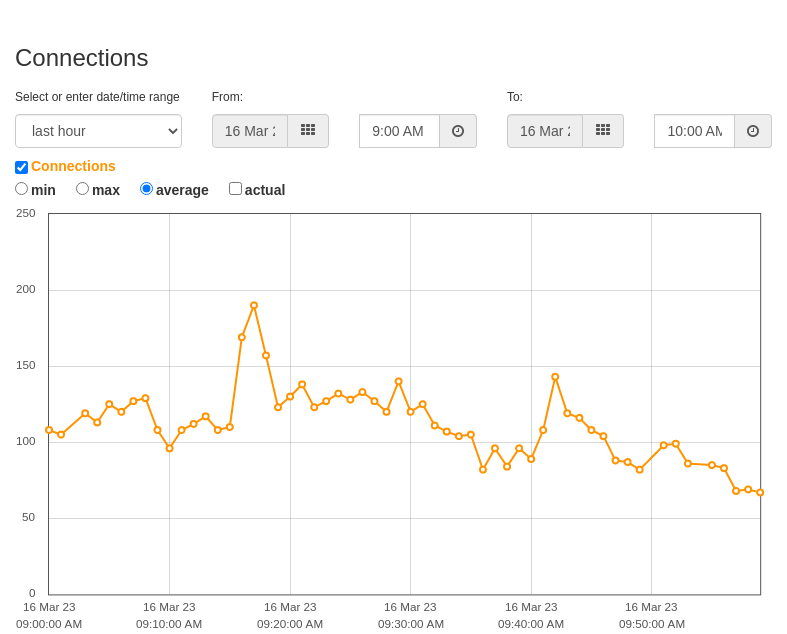787x634 pixels.
Task: Click the 9:00 AM From time field
Action: pos(400,131)
